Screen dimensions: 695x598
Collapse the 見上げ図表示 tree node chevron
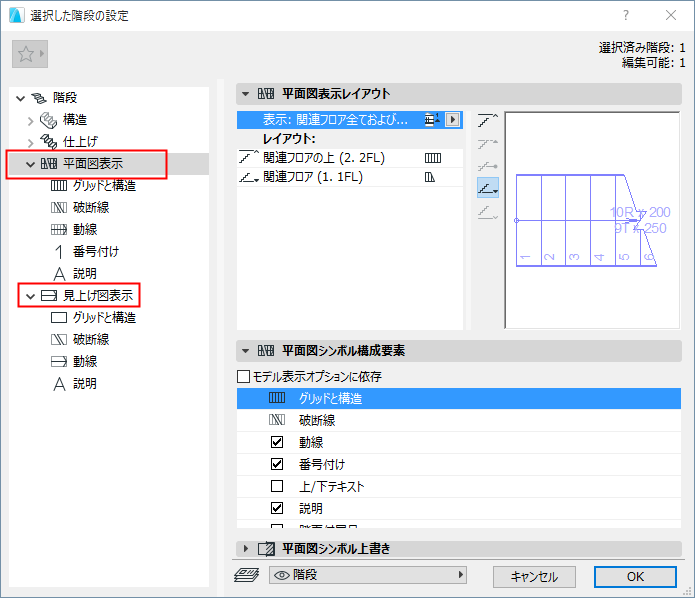pos(30,296)
